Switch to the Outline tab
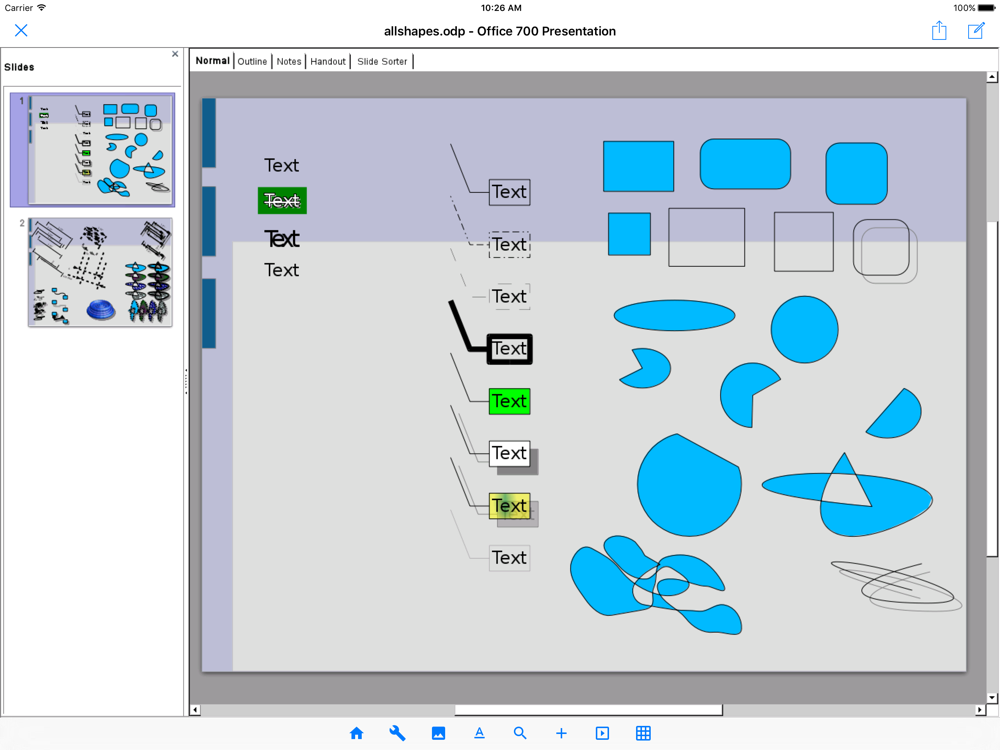Screen dimensions: 1000x750 click(x=253, y=61)
